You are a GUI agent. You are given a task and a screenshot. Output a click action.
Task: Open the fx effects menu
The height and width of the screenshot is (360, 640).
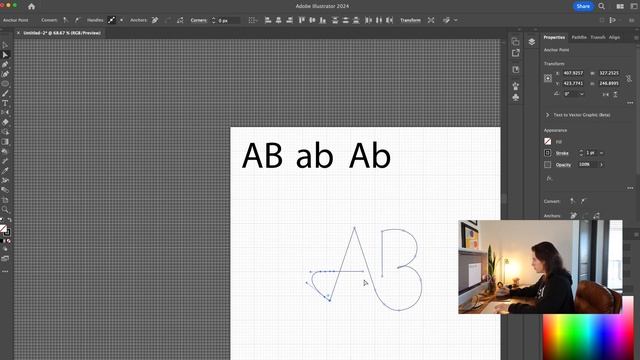[549, 178]
